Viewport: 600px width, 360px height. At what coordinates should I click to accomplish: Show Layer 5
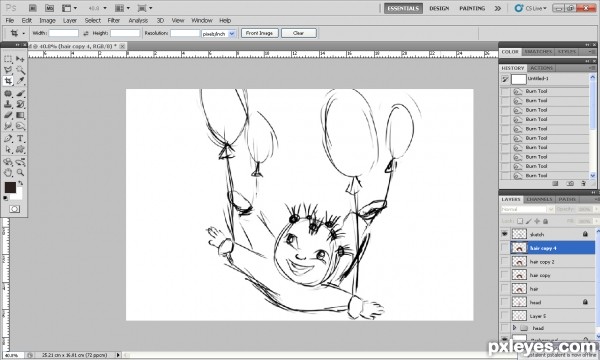click(x=505, y=316)
